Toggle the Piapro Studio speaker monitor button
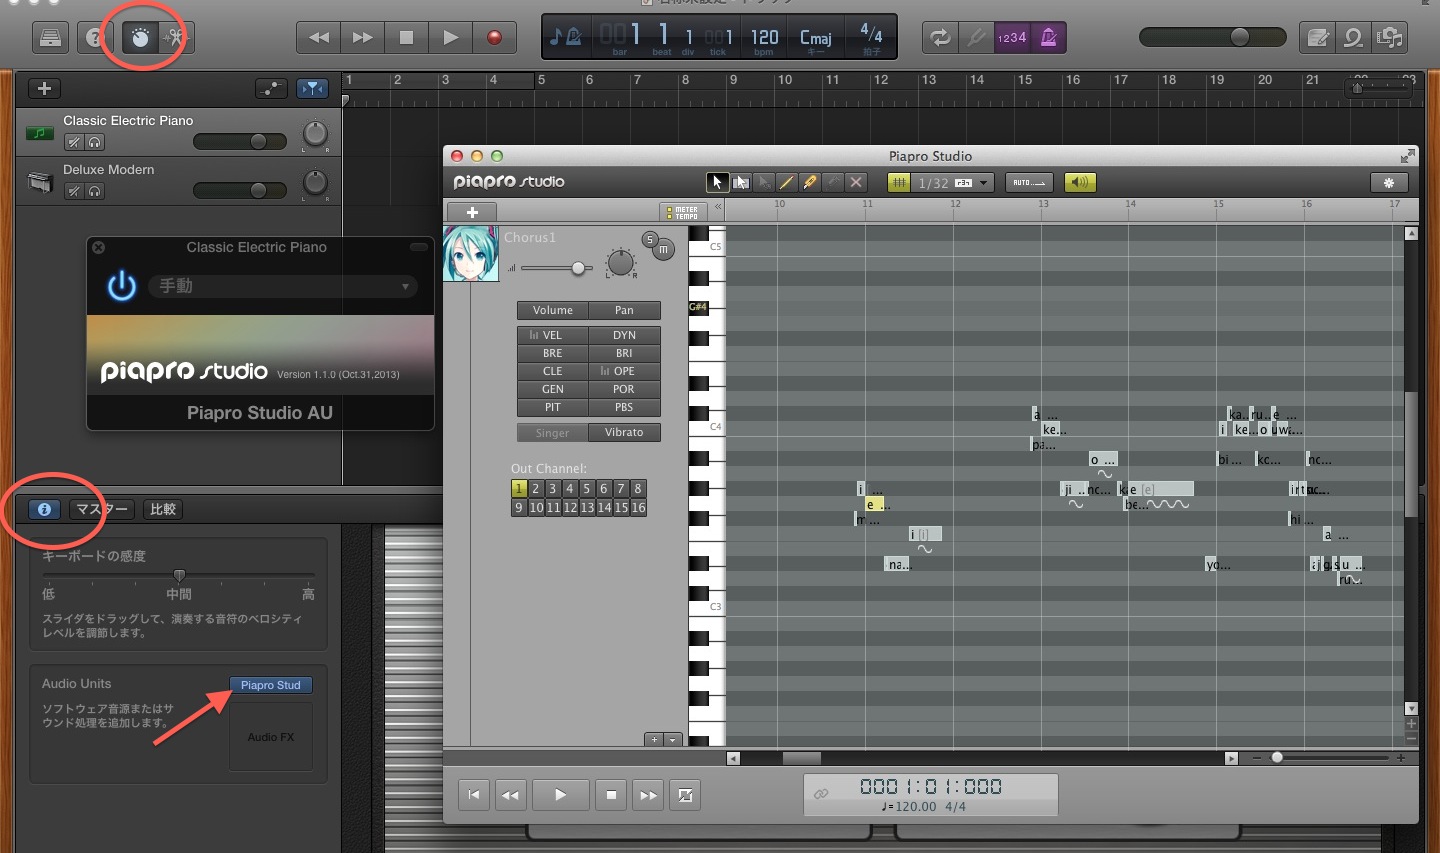This screenshot has width=1440, height=853. pyautogui.click(x=1080, y=182)
